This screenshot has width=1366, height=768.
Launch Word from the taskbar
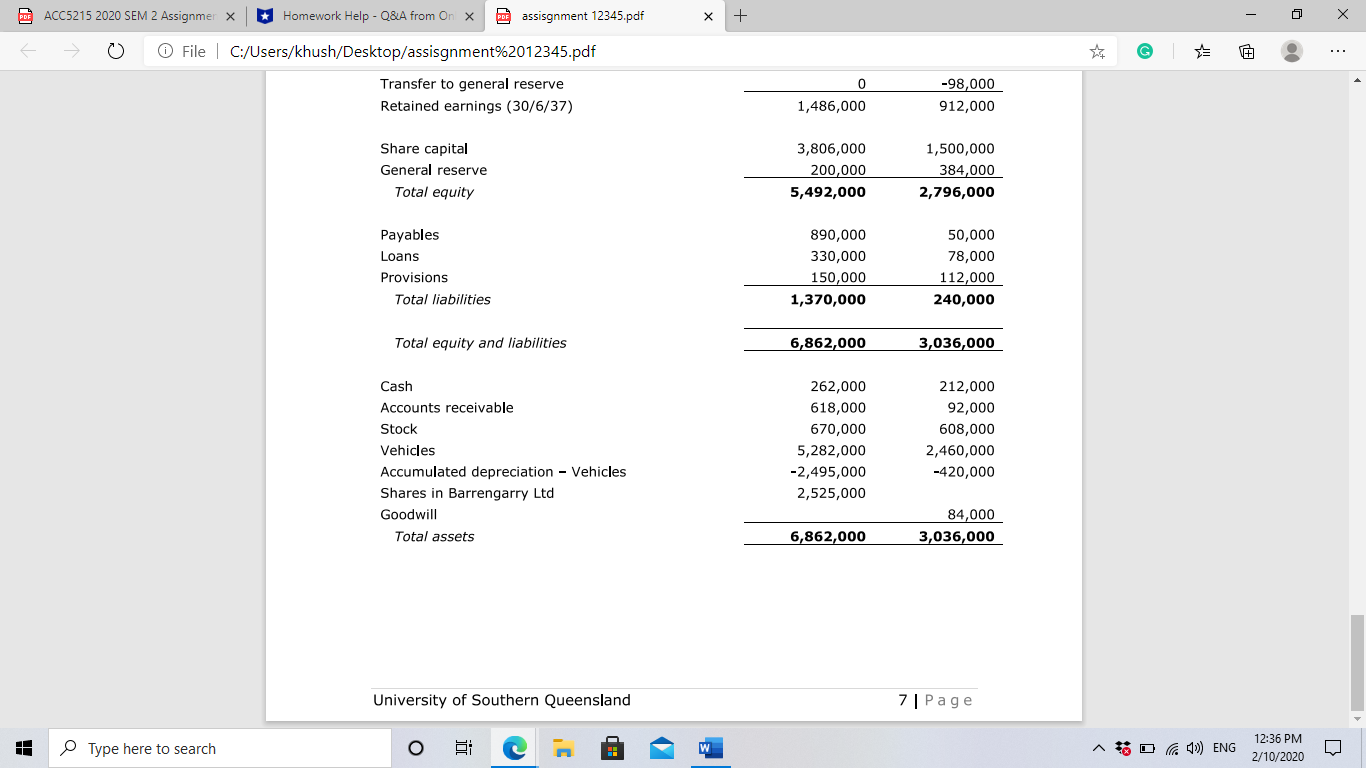tap(710, 747)
